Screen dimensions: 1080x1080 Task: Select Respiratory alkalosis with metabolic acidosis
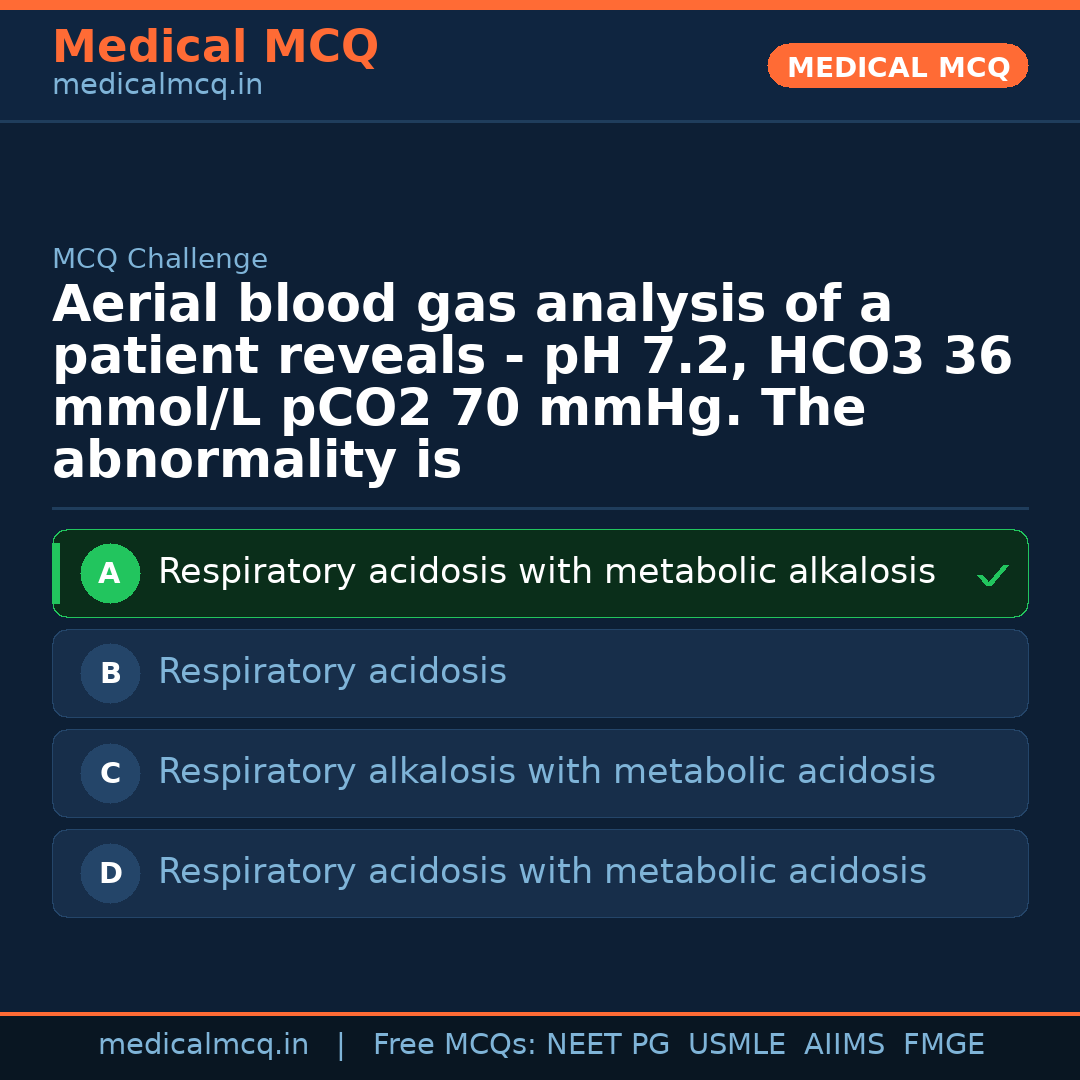546,772
